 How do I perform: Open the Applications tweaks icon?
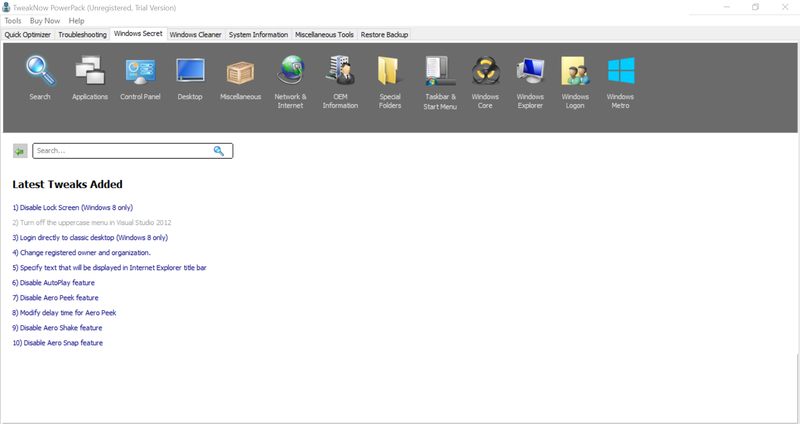coord(90,70)
